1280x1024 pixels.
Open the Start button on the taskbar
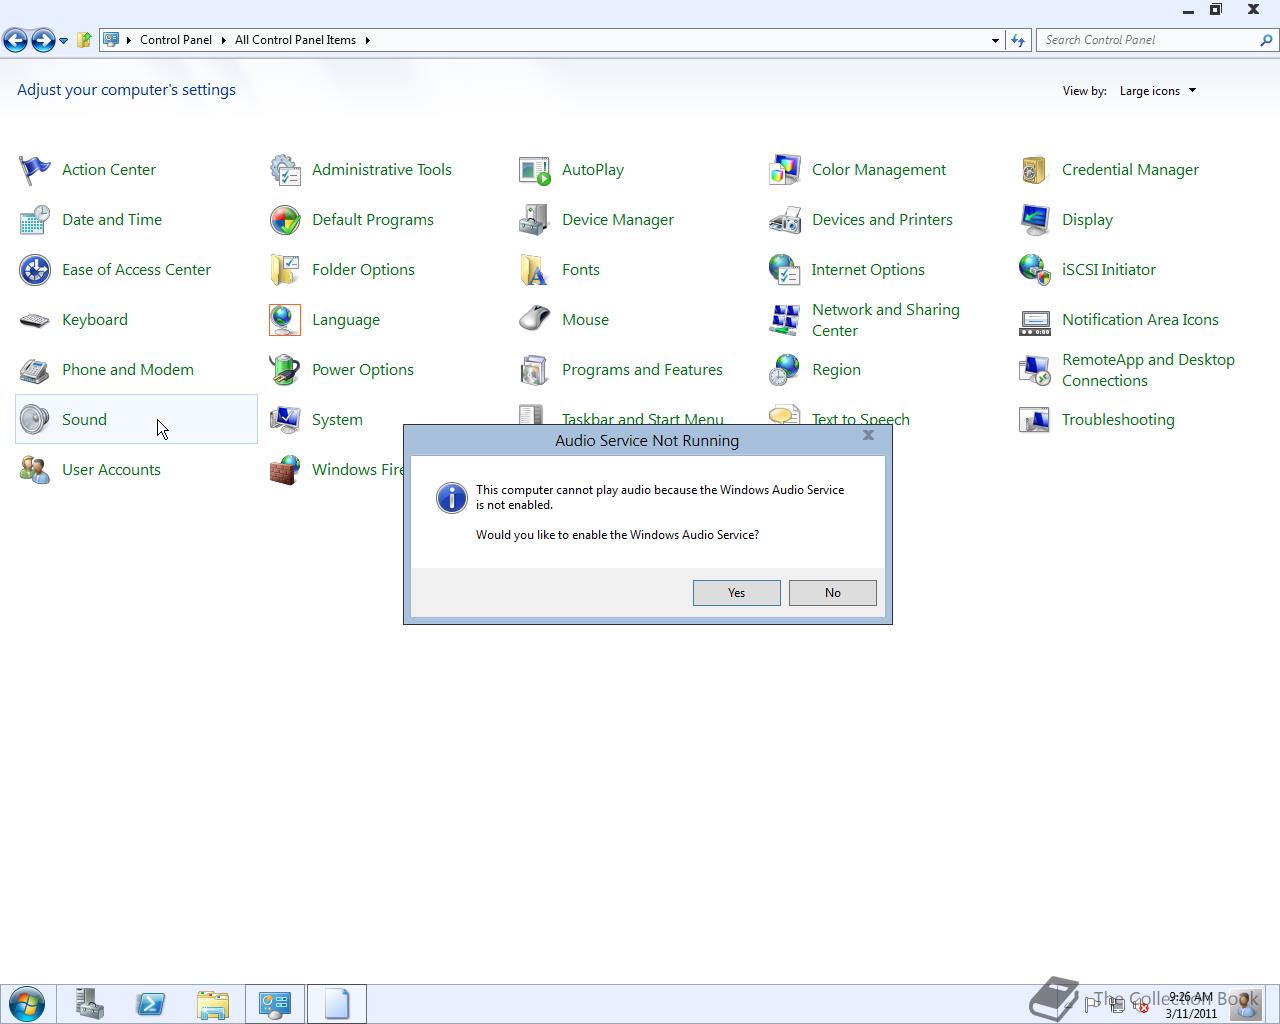27,1004
